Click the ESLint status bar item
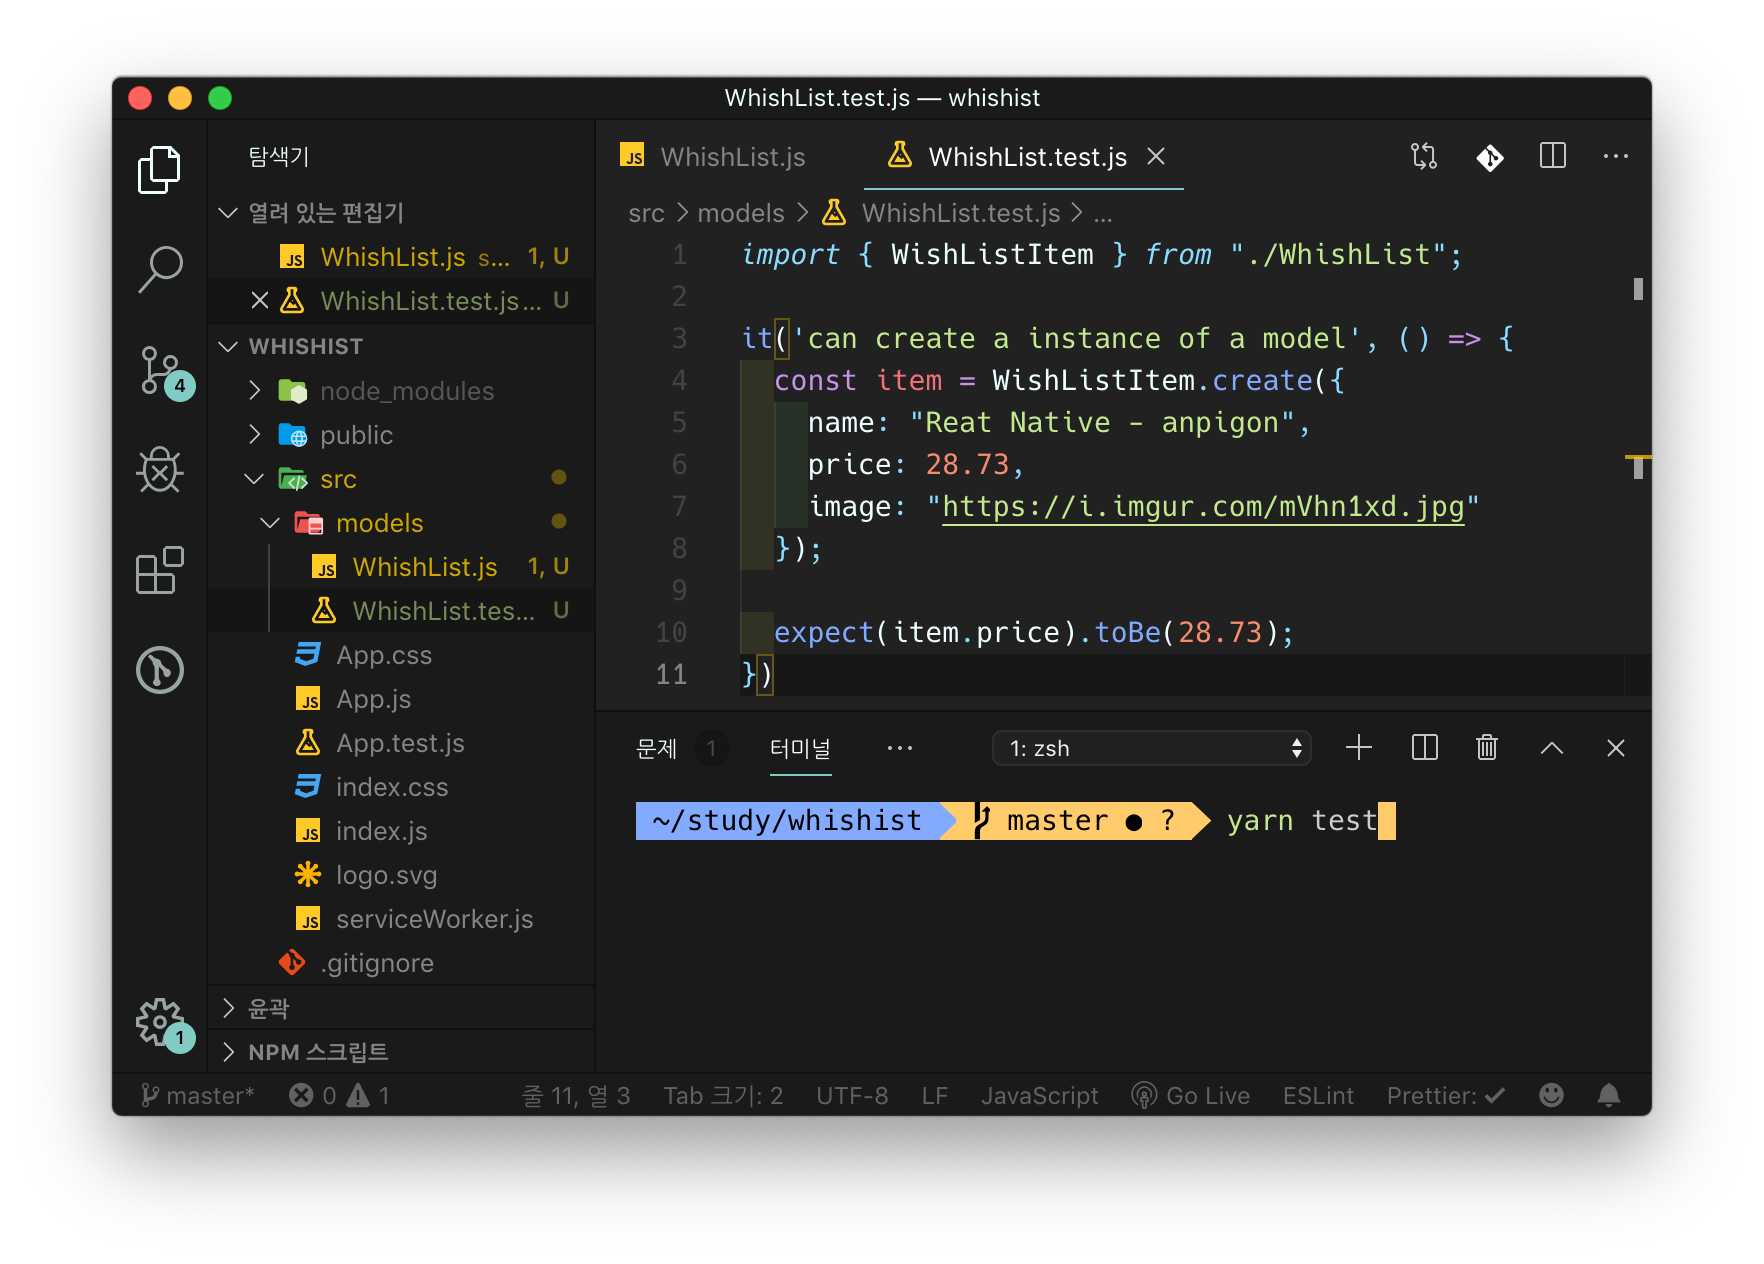 tap(1318, 1096)
